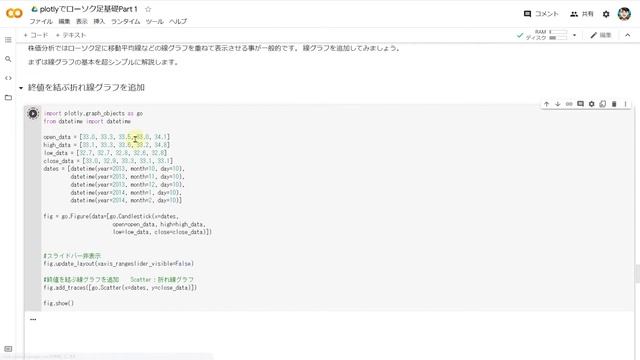Click the fig = go.Figure line

(x=111, y=216)
